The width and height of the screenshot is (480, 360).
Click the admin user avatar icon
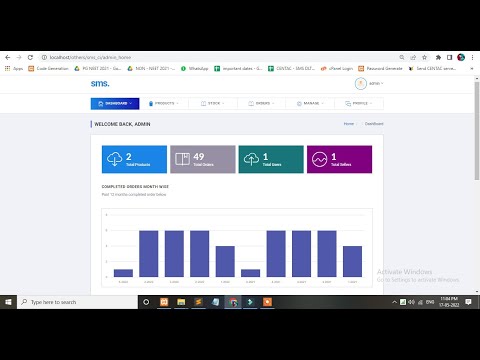(361, 83)
